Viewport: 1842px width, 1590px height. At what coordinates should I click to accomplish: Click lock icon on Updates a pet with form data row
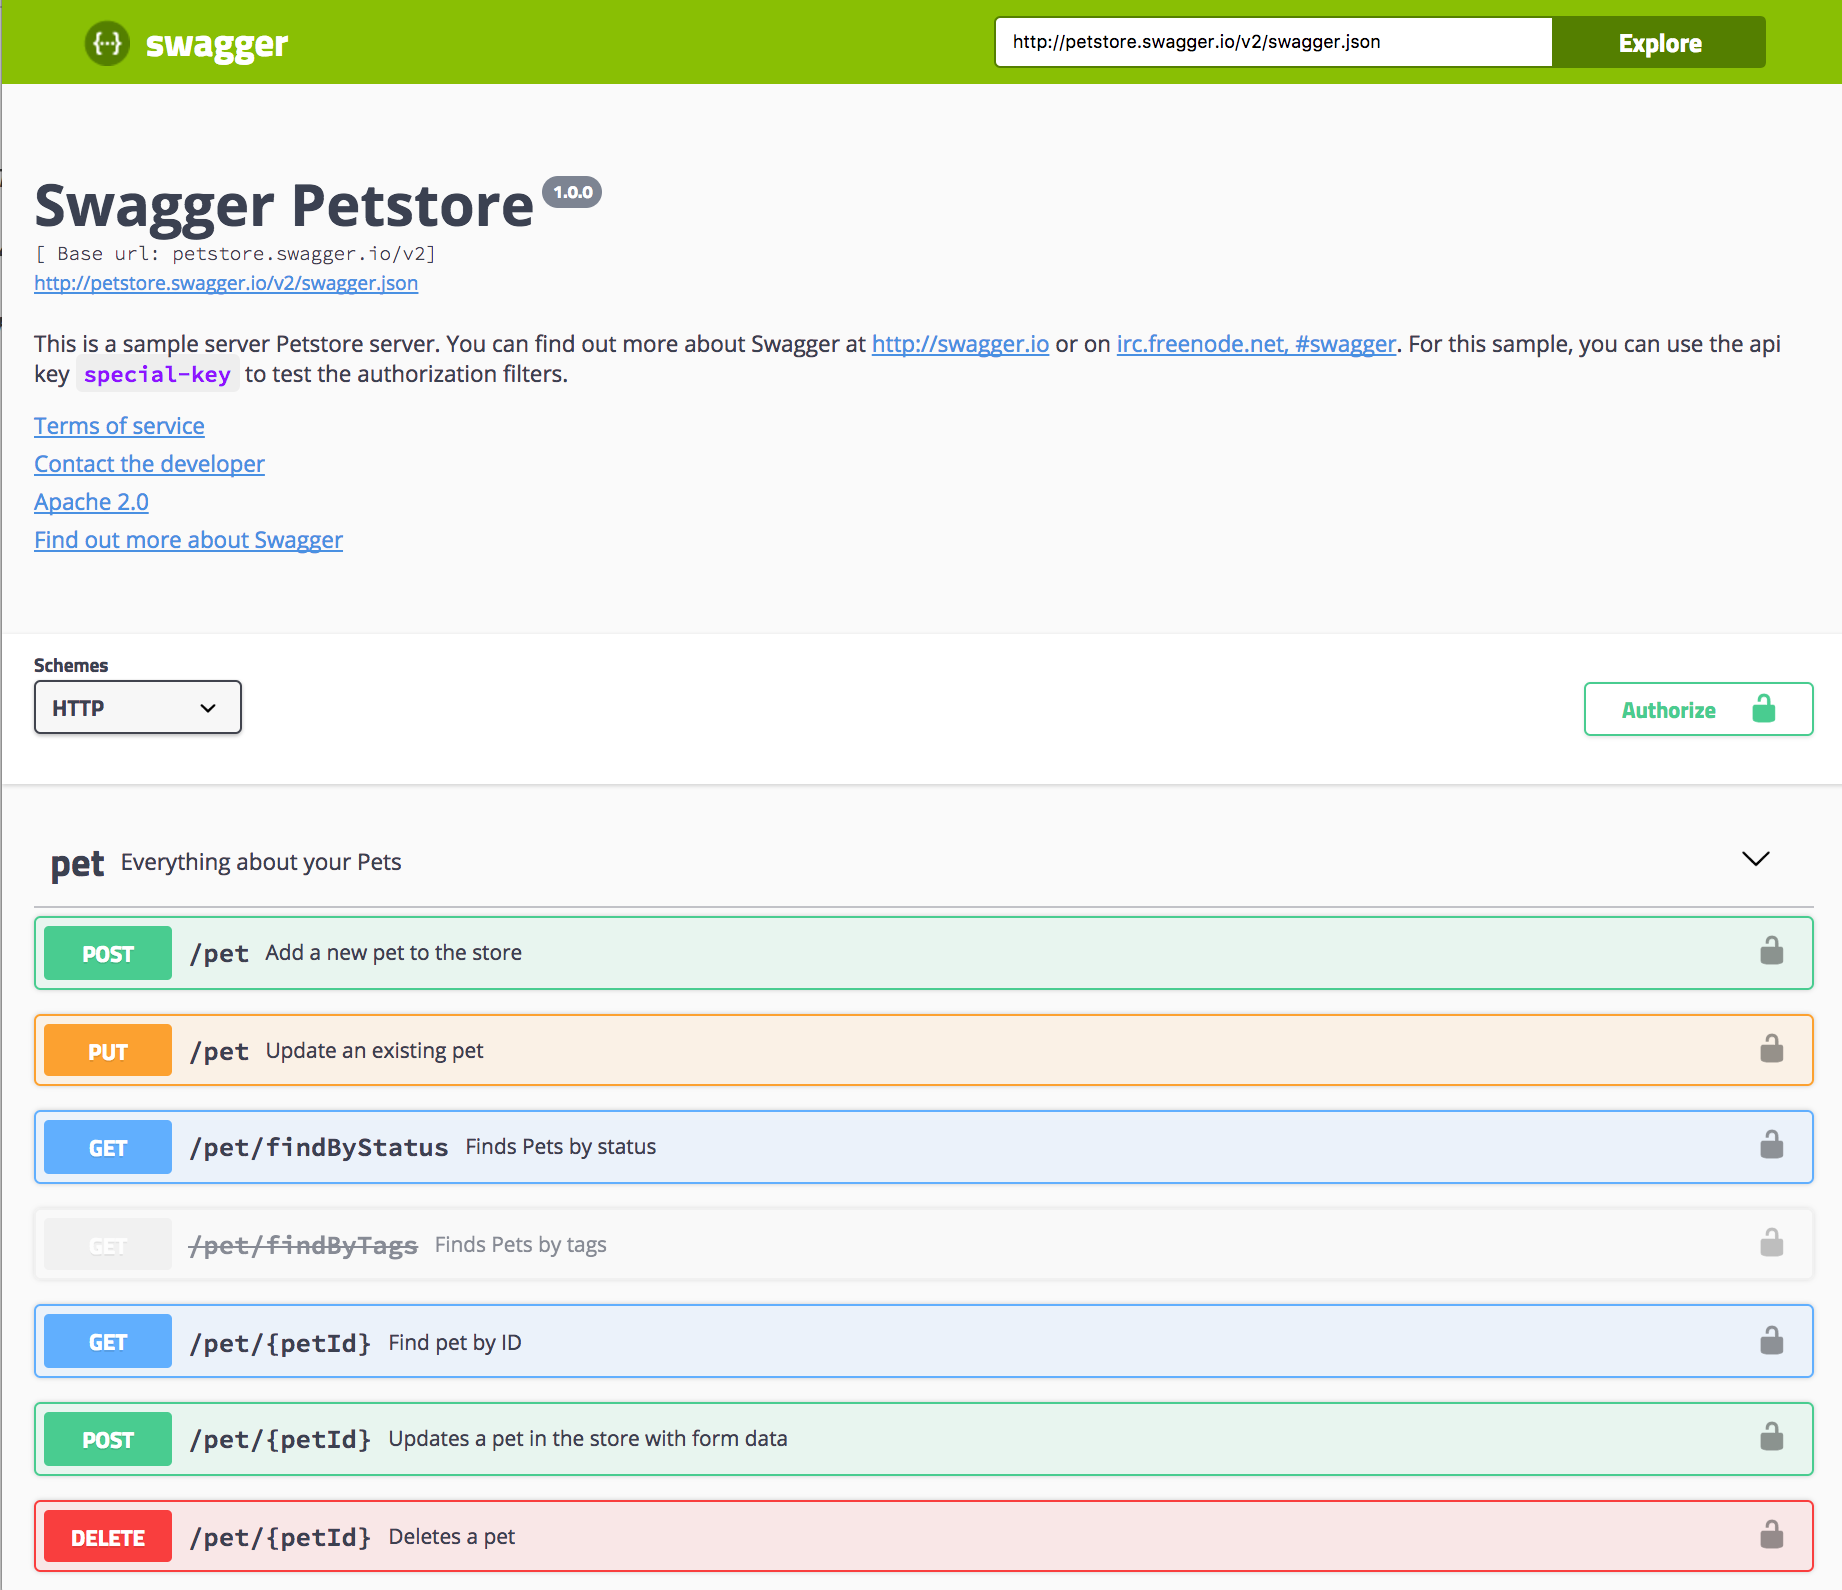(x=1771, y=1436)
